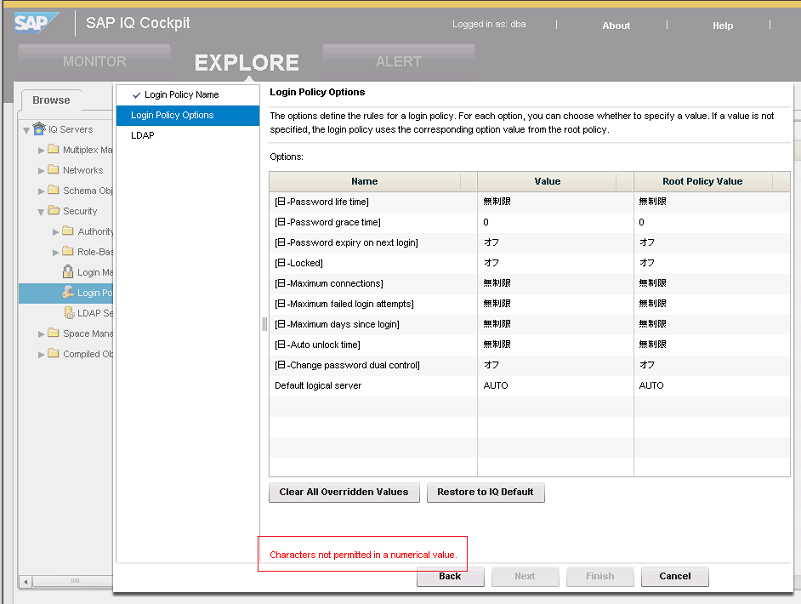801x604 pixels.
Task: Expand the Authority tree node
Action: click(56, 232)
